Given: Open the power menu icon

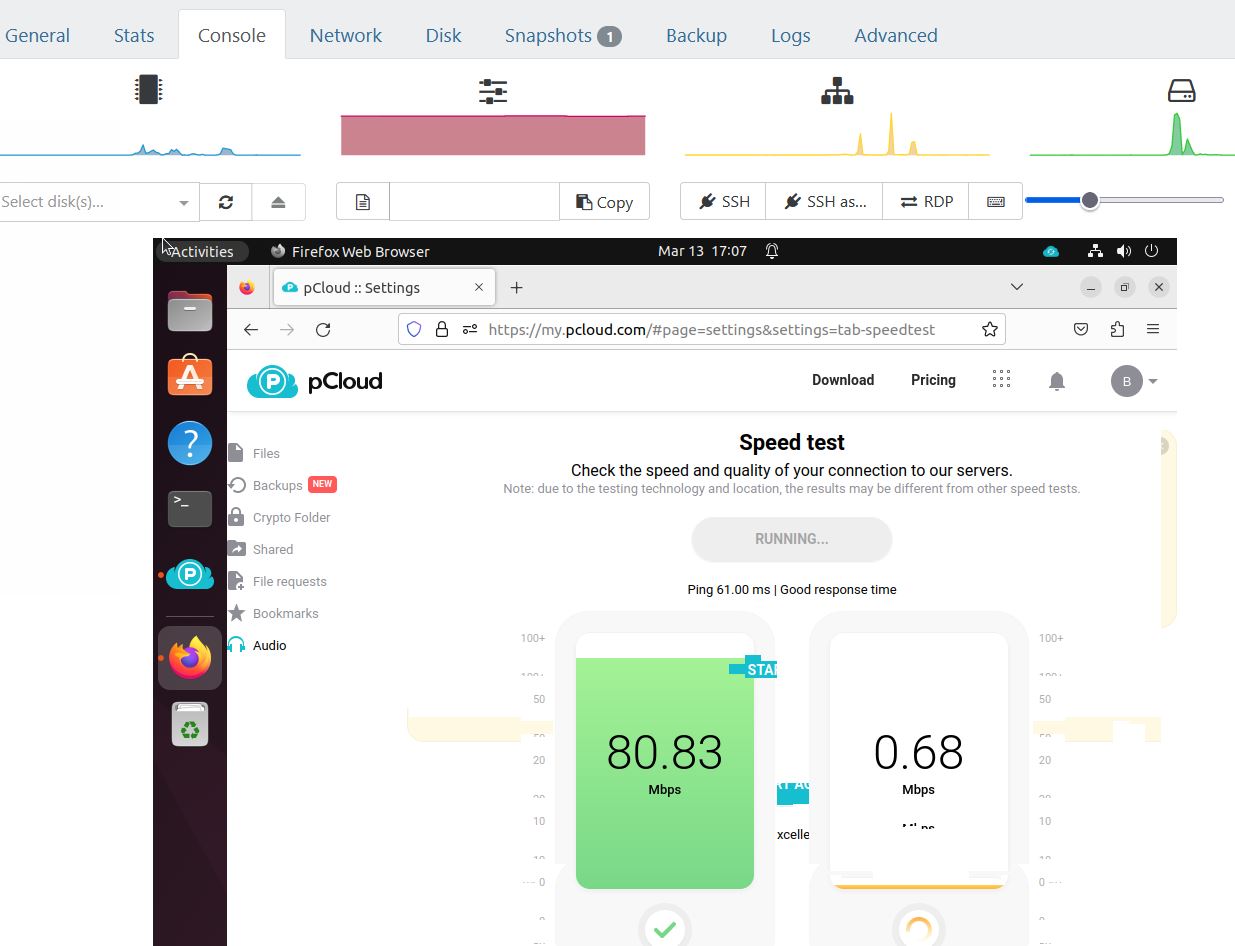Looking at the screenshot, I should [x=1151, y=251].
